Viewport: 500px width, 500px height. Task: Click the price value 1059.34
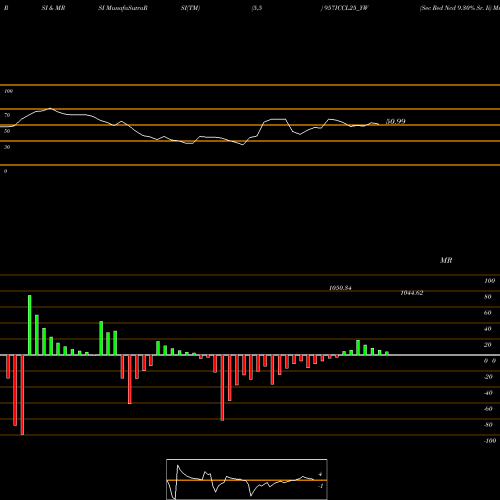tap(340, 288)
